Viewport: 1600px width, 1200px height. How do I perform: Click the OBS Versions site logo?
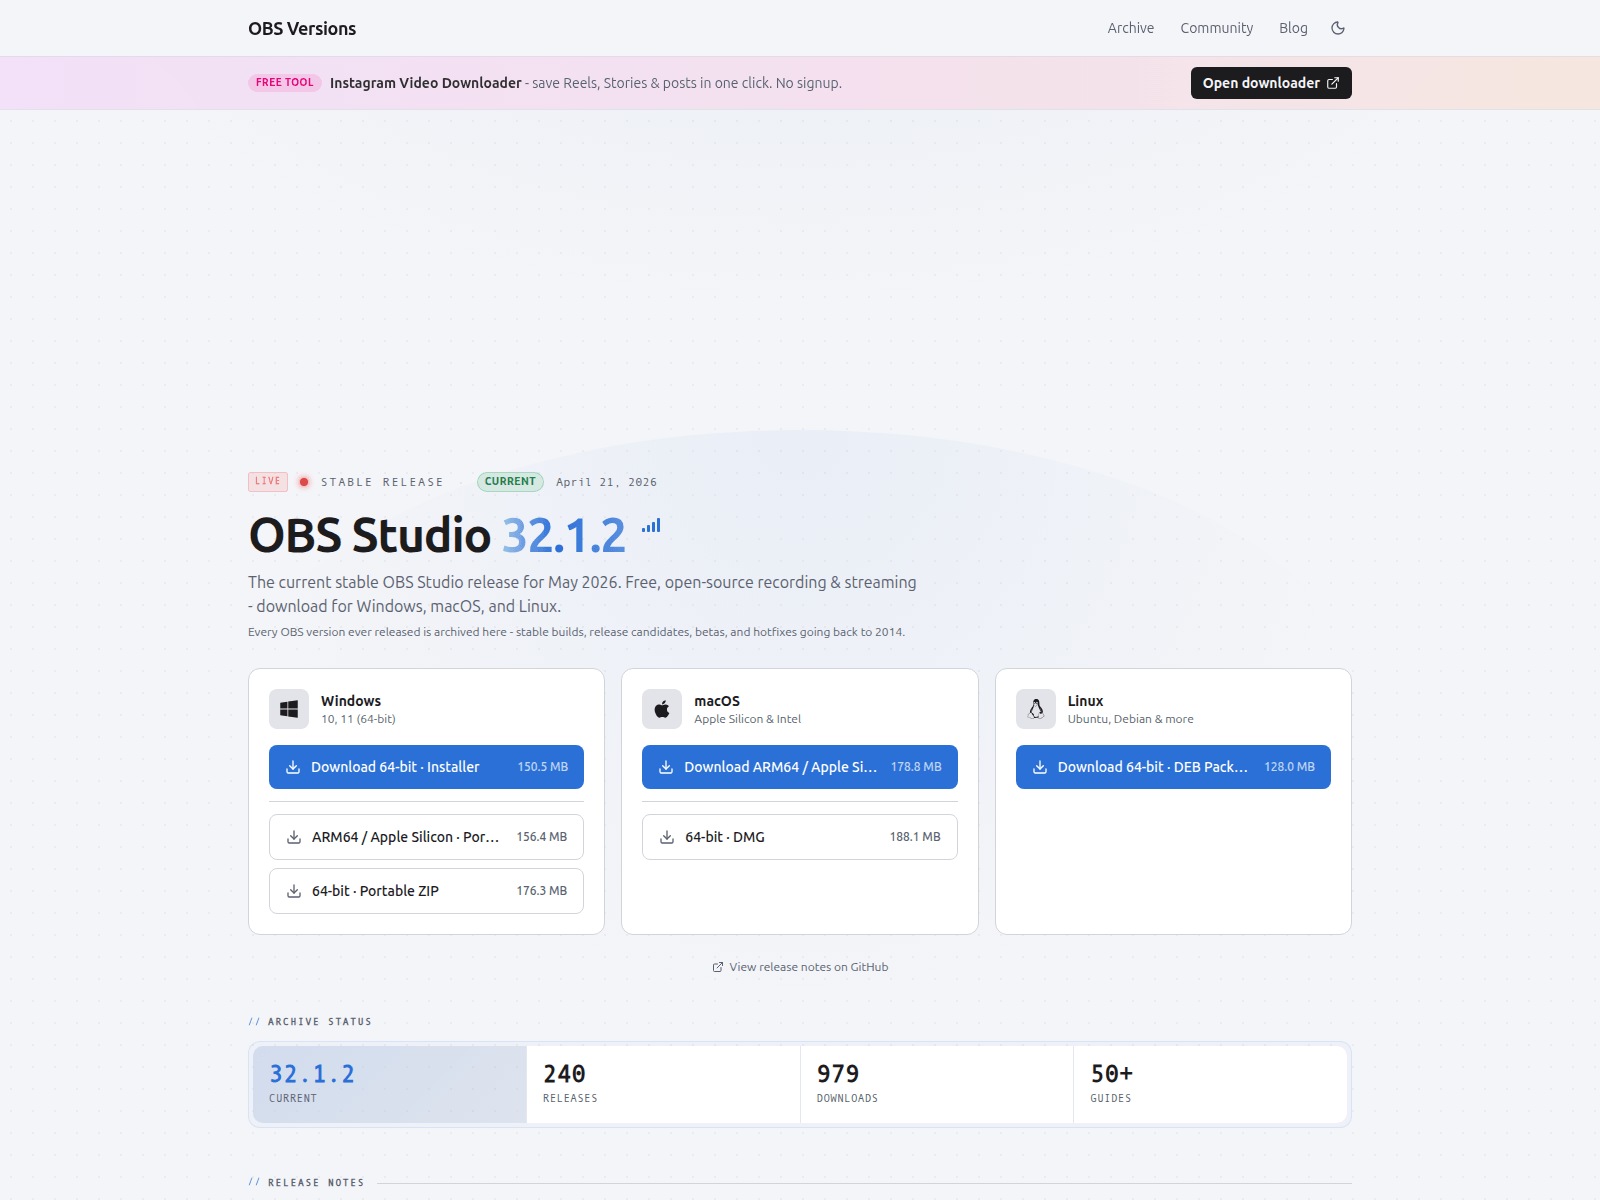coord(302,29)
